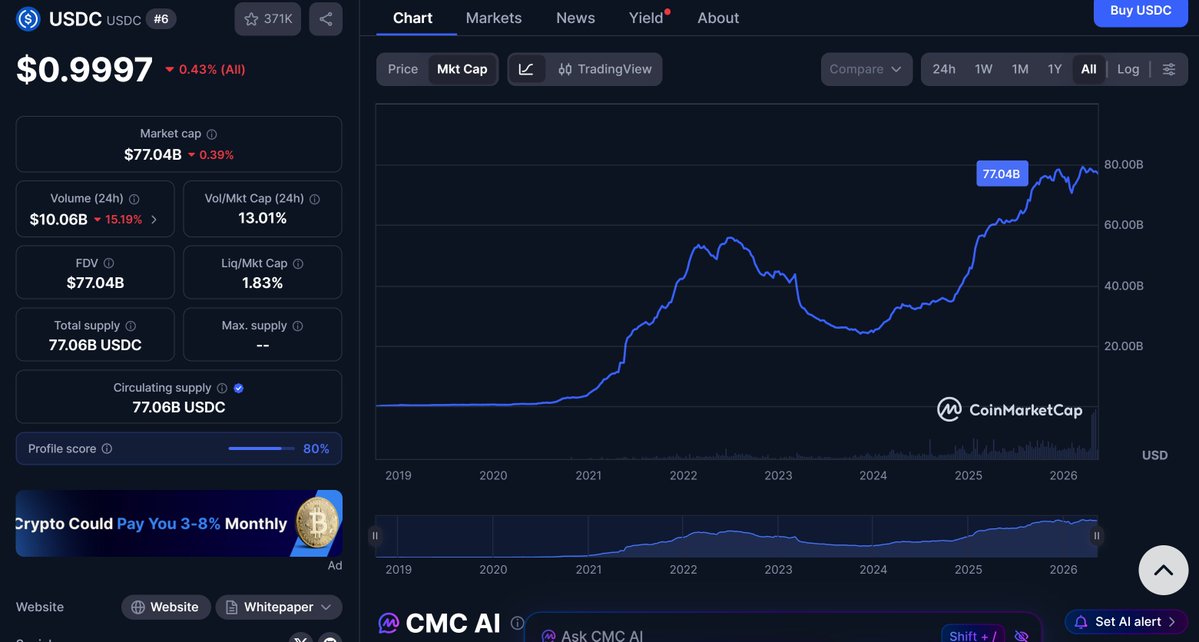The width and height of the screenshot is (1199, 642).
Task: Switch to TradingView chart
Action: point(605,69)
